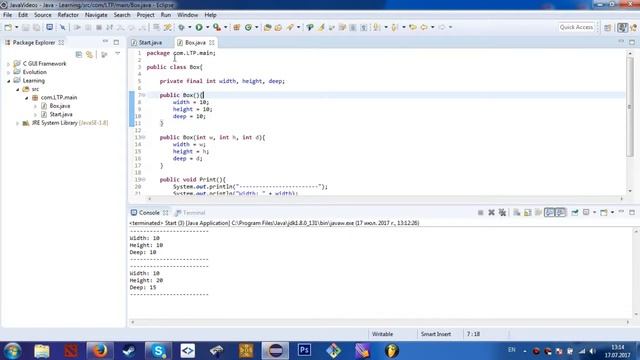Open the Run button dropdown arrow
This screenshot has width=640, height=360.
click(207, 27)
